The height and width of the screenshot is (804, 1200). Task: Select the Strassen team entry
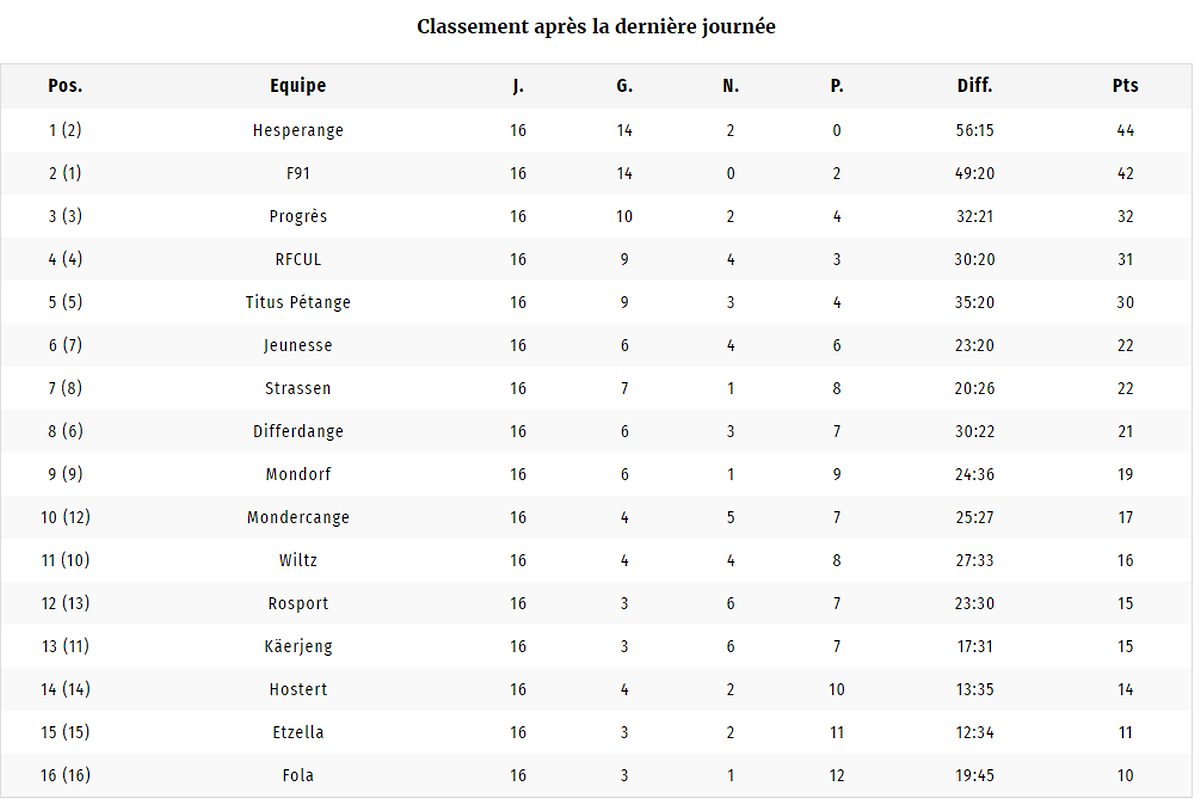pos(298,388)
